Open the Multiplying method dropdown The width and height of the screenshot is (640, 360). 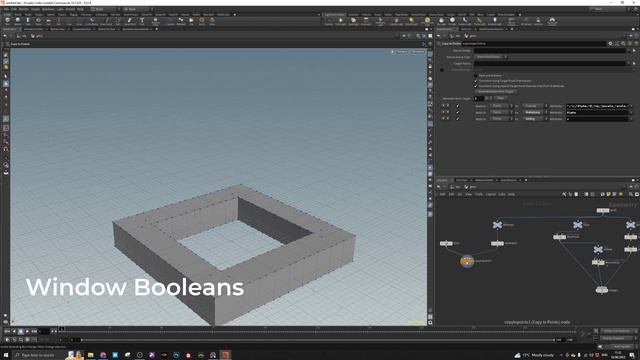[x=535, y=112]
